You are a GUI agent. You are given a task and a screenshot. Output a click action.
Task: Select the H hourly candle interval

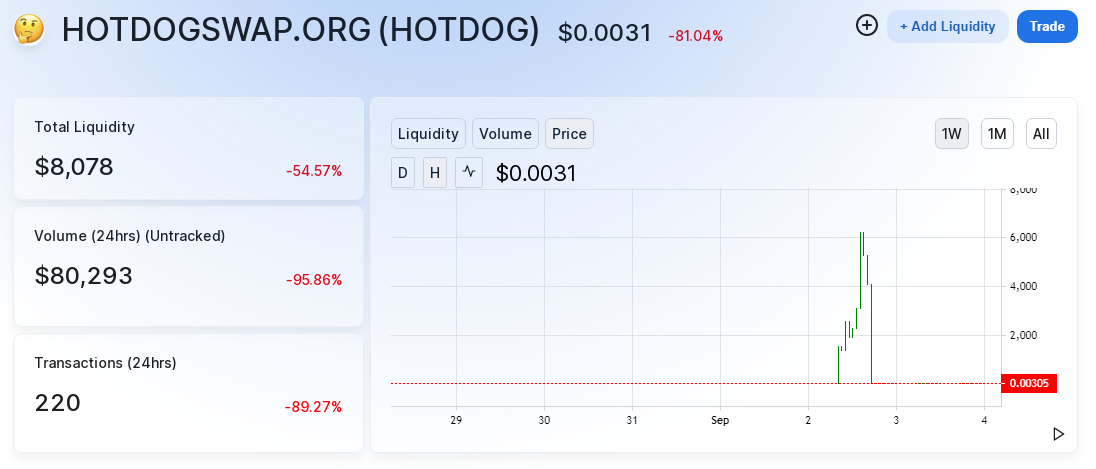(435, 172)
